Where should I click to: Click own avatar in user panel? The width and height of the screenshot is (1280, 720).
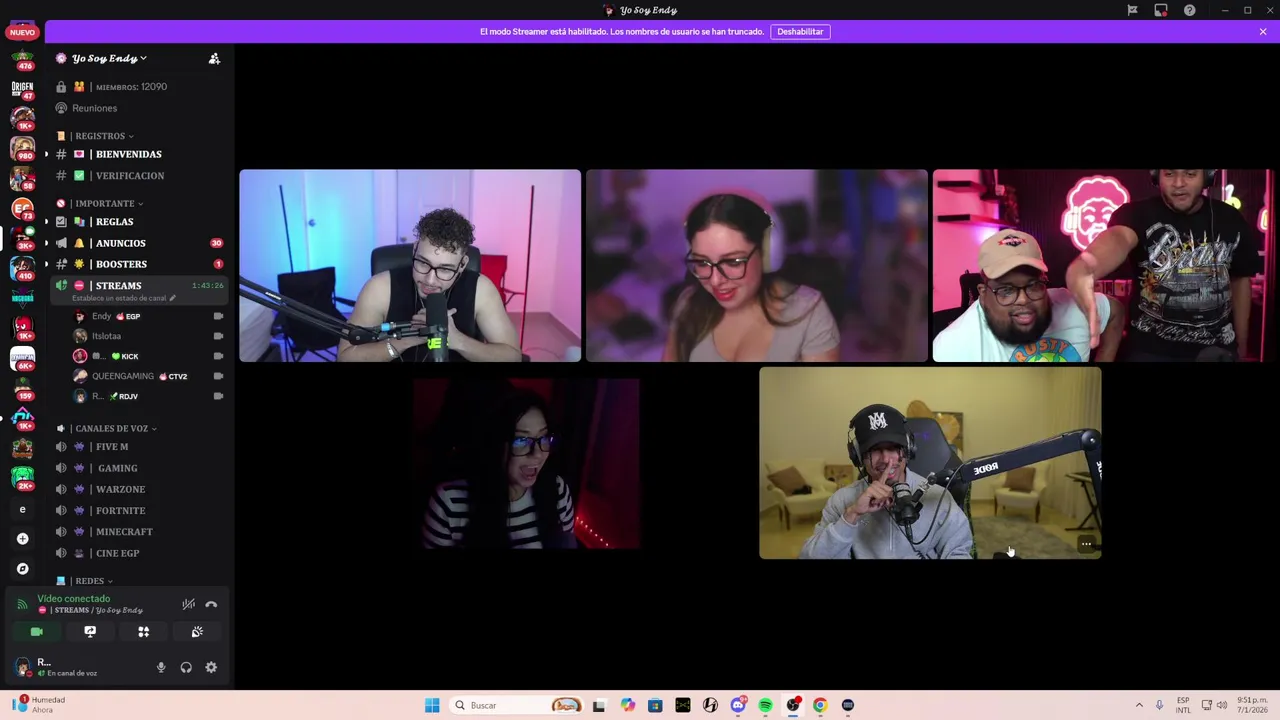pyautogui.click(x=22, y=668)
